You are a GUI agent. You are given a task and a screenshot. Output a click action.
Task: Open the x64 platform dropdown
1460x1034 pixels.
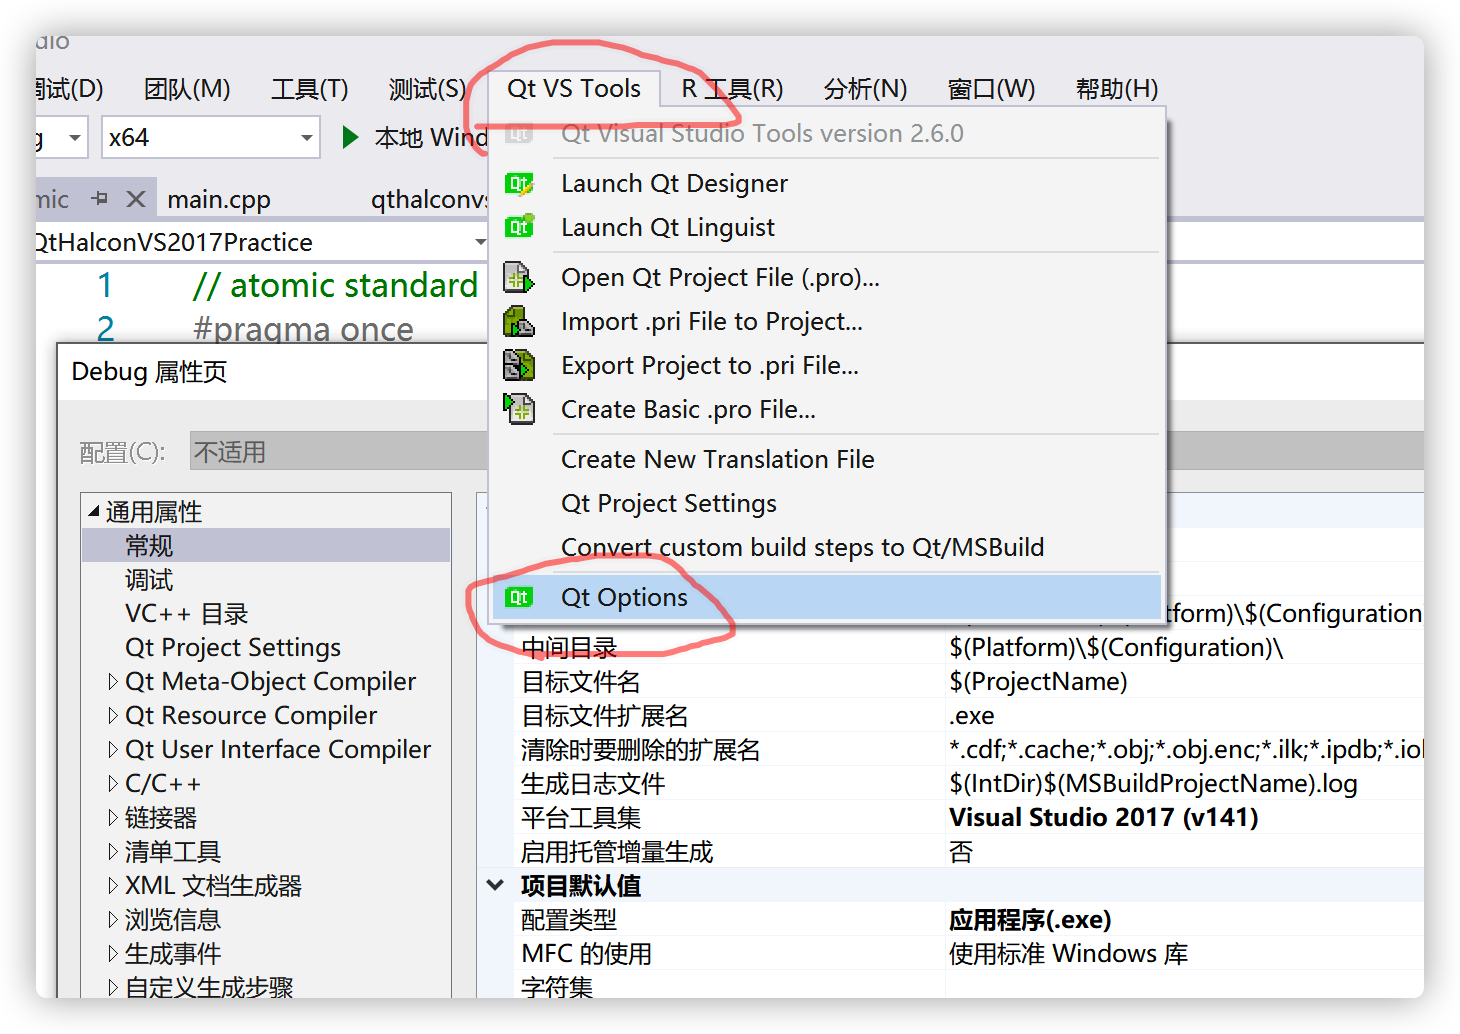[306, 137]
